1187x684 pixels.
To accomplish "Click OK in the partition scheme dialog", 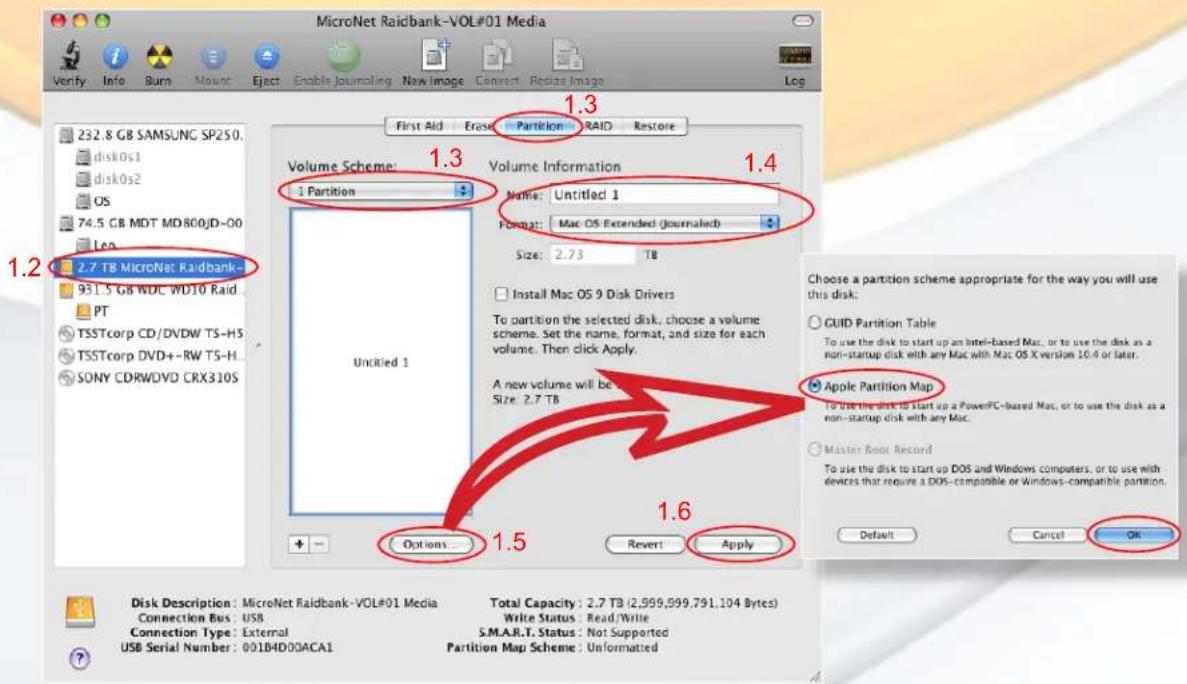I will tap(1133, 535).
